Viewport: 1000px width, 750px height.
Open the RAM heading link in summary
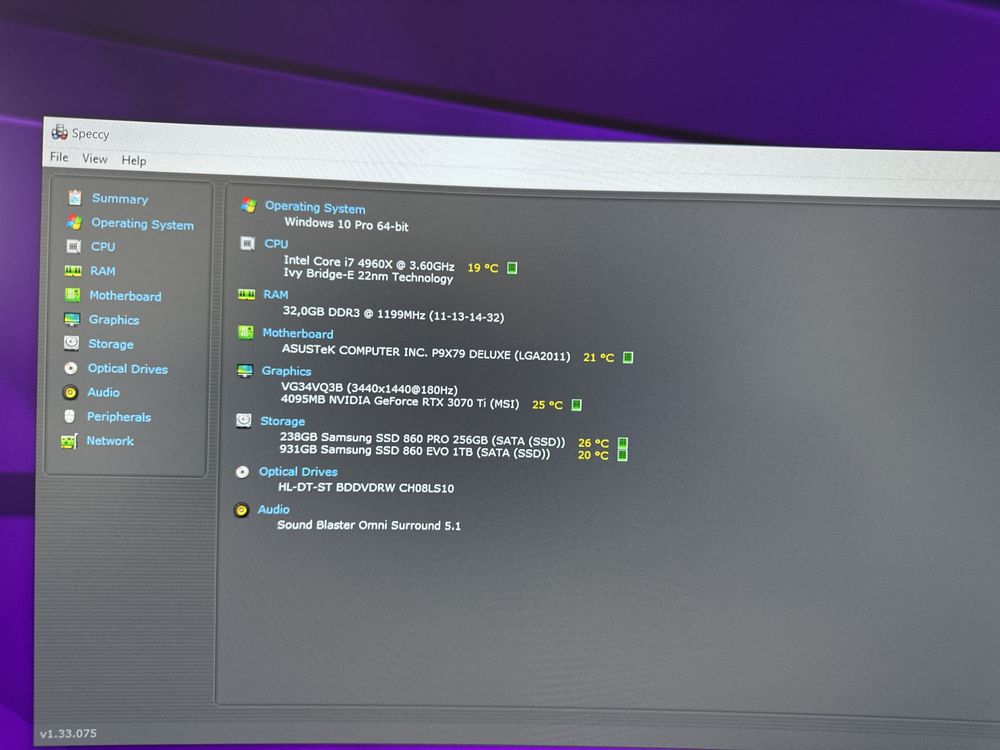(x=276, y=295)
